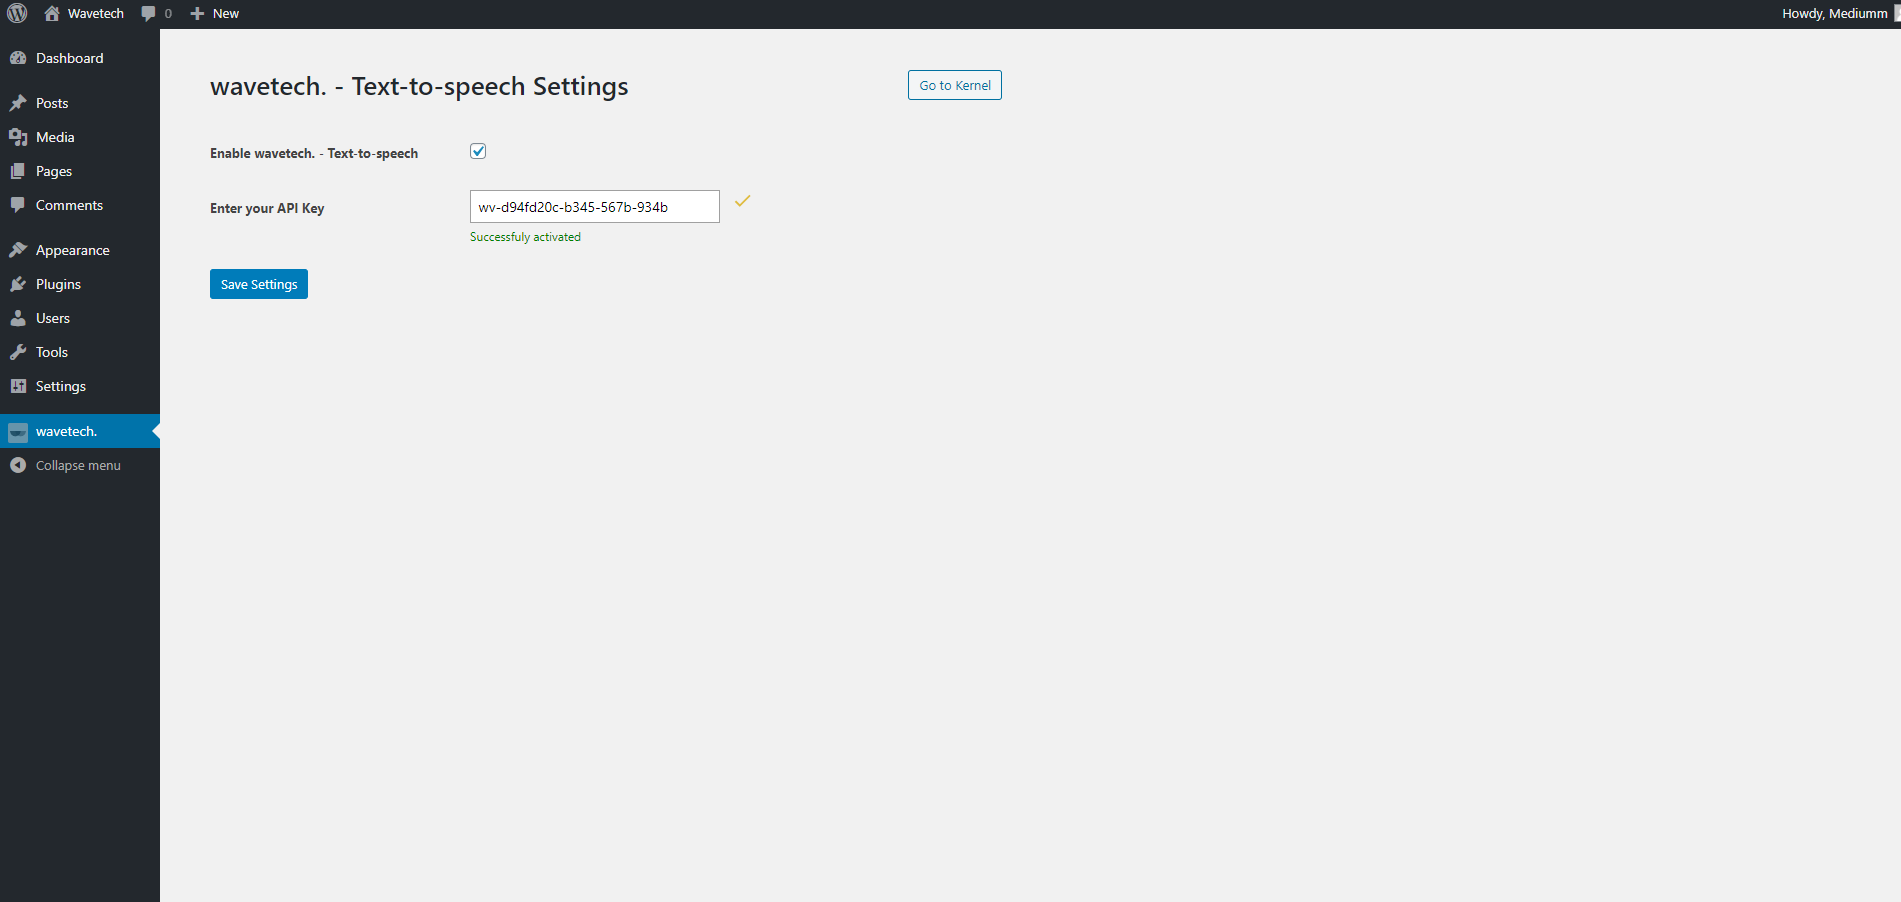This screenshot has width=1901, height=902.
Task: Click the Text-to-speech Settings page heading
Action: [419, 86]
